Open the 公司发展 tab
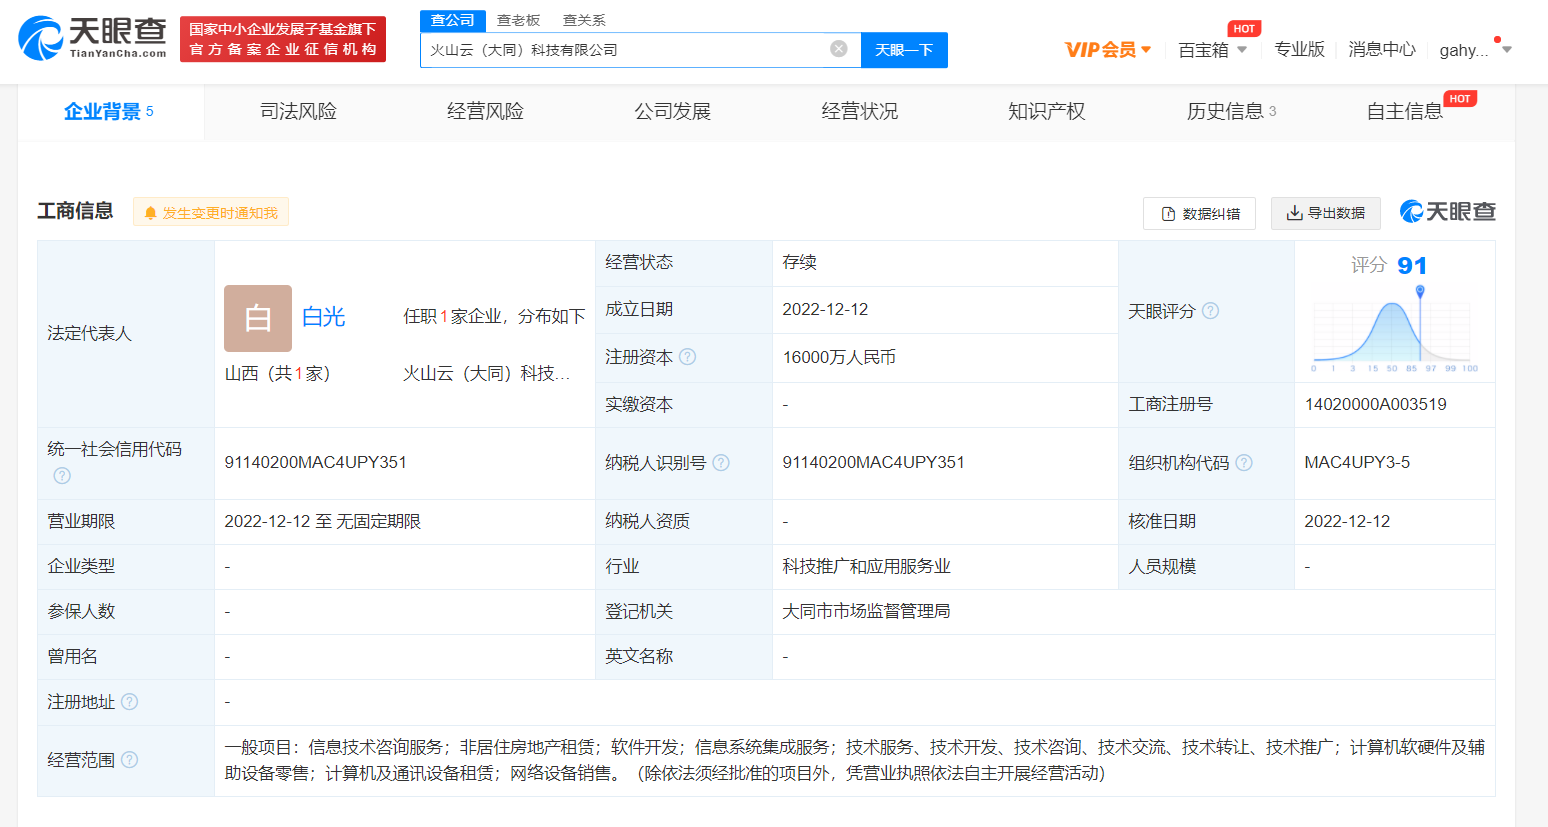The image size is (1548, 827). point(672,112)
